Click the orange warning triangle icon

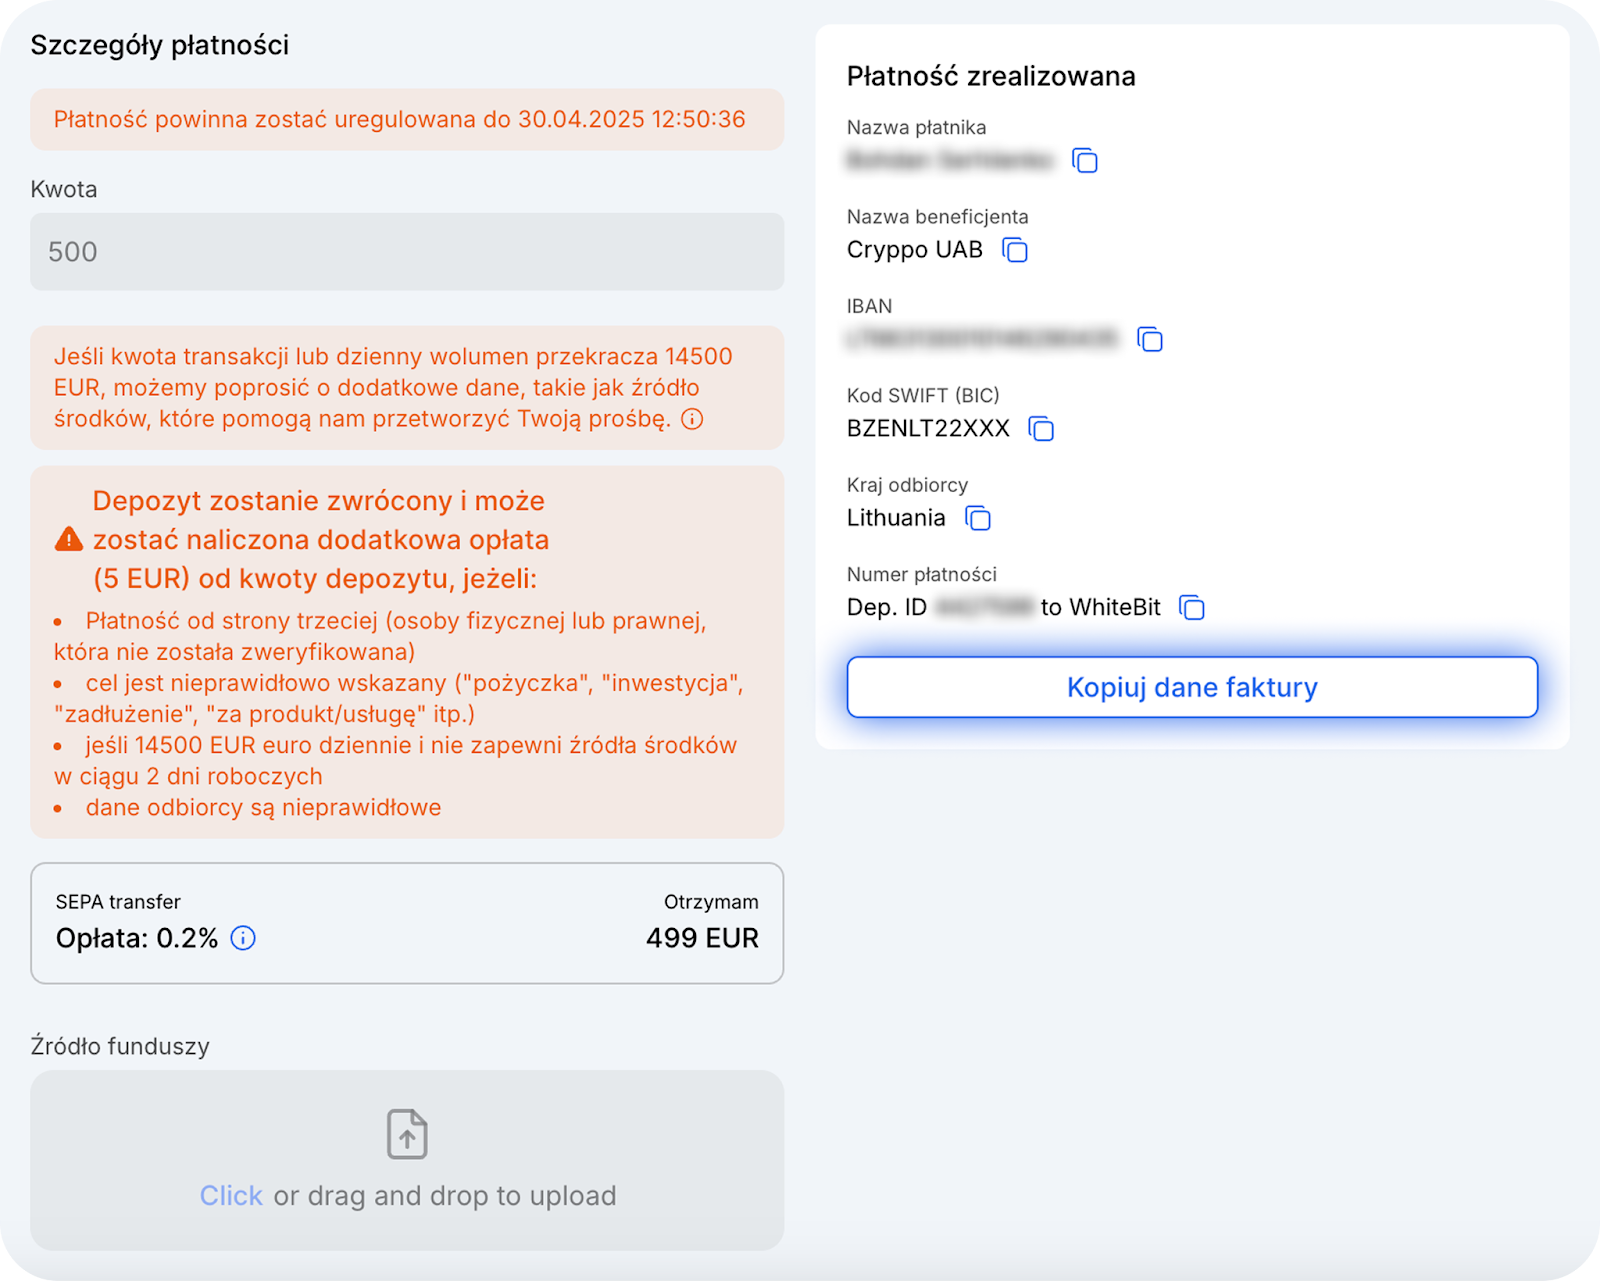69,540
